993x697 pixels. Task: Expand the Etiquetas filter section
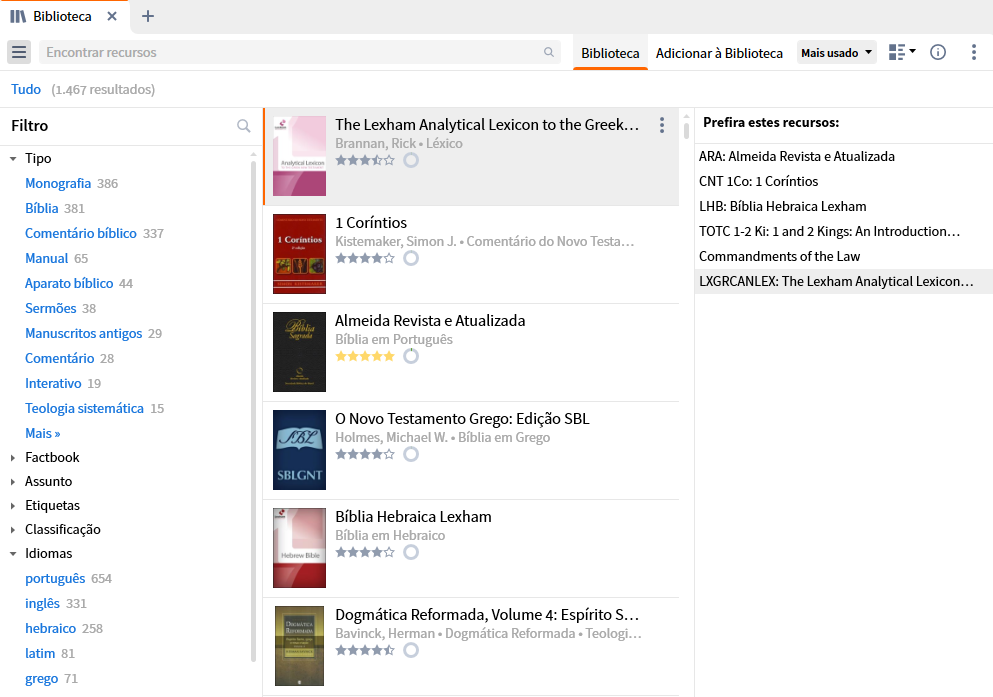(13, 506)
